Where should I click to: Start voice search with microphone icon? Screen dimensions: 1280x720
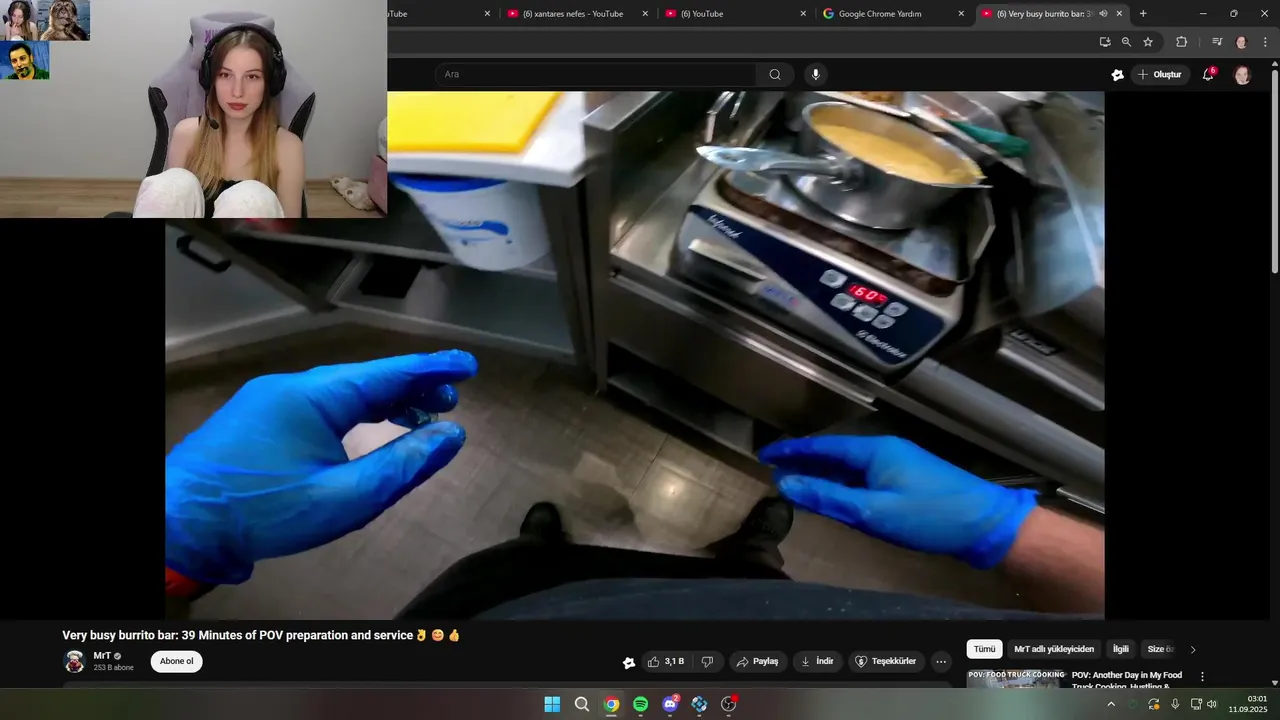[x=816, y=74]
